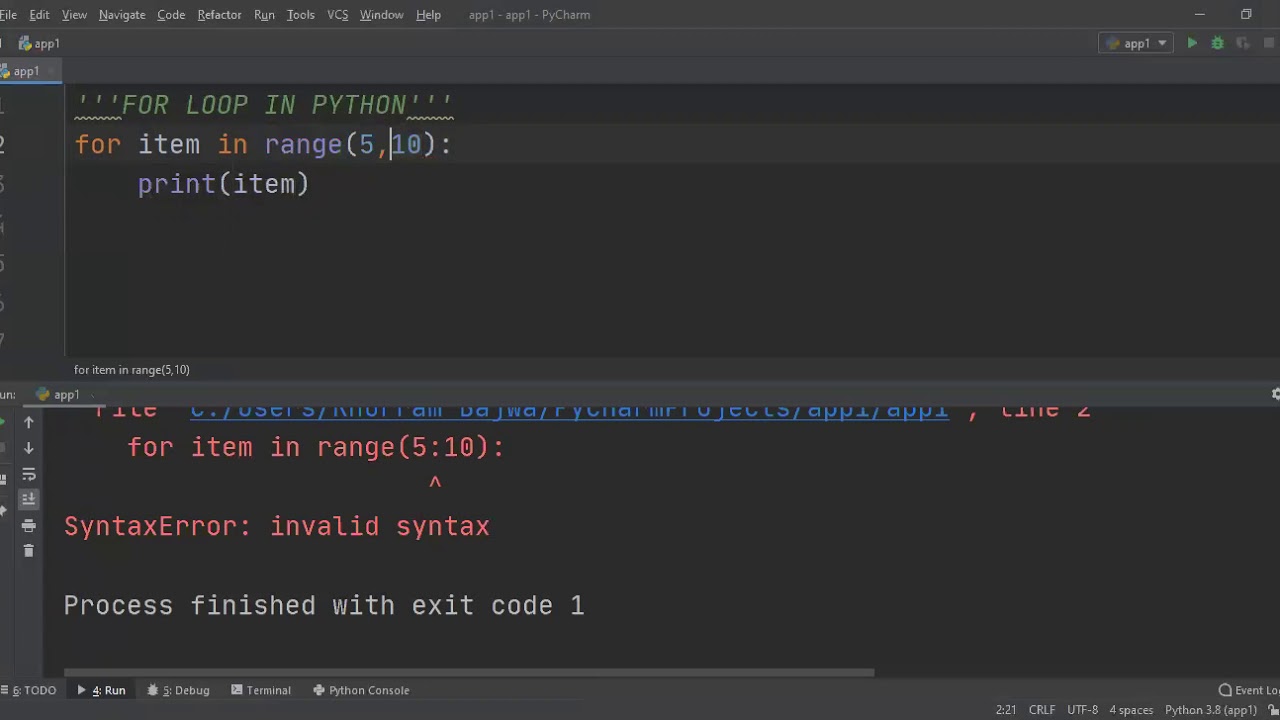
Task: Run app1 with the green play icon
Action: point(1192,43)
